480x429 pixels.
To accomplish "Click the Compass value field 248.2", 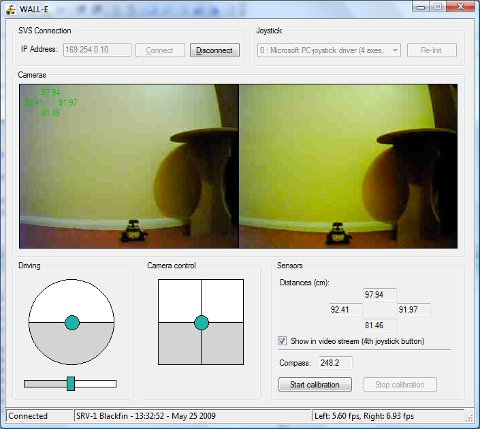I will point(335,363).
